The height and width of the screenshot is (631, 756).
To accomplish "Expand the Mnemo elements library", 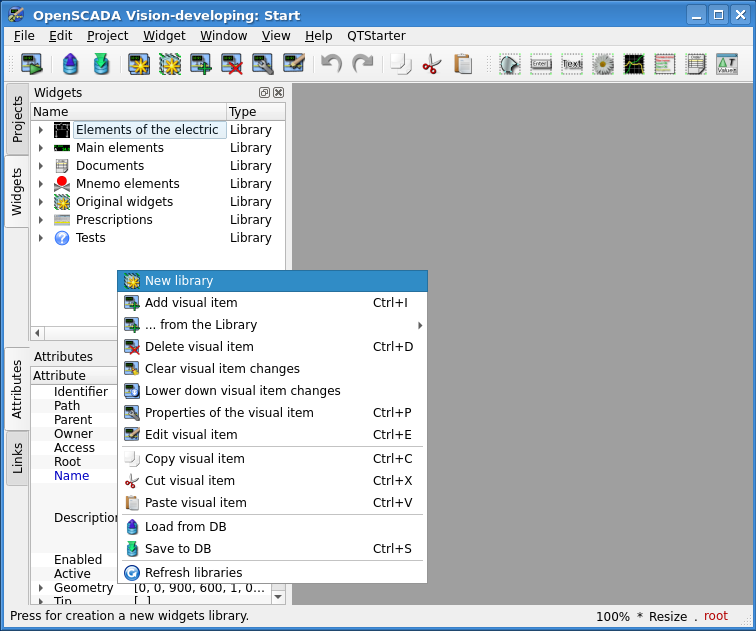I will pyautogui.click(x=41, y=184).
